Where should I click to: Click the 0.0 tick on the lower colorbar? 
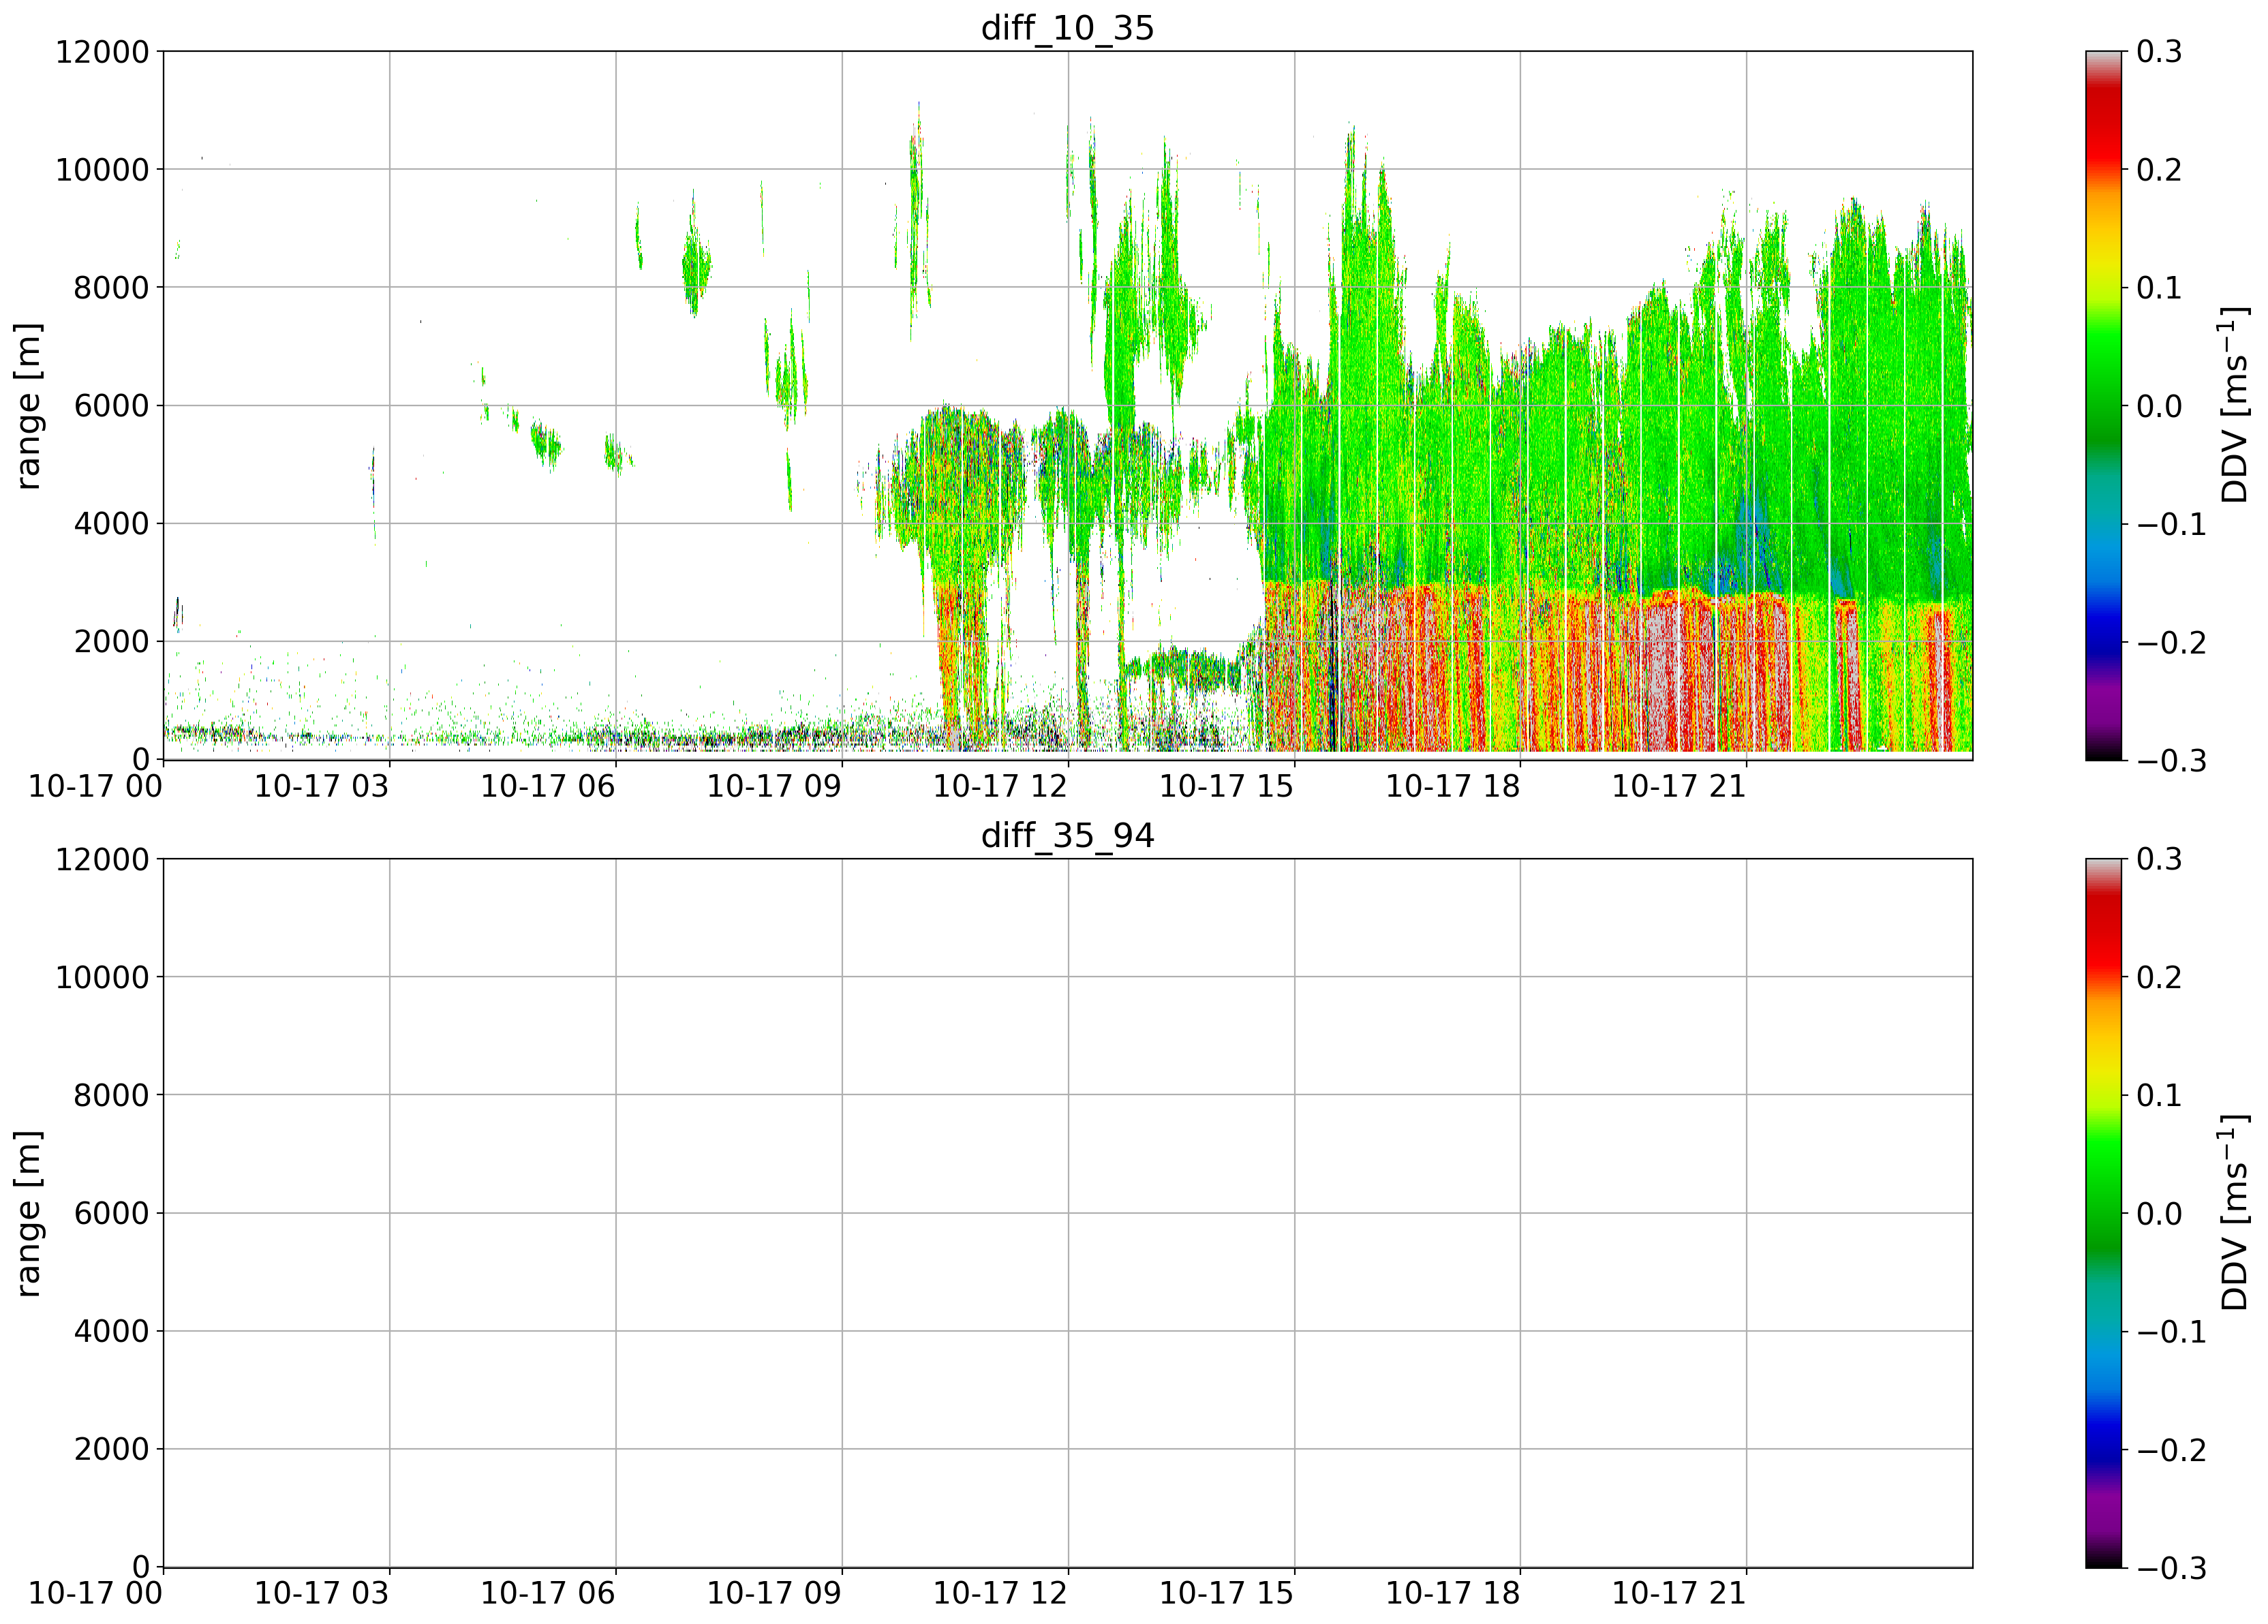tap(2160, 1214)
